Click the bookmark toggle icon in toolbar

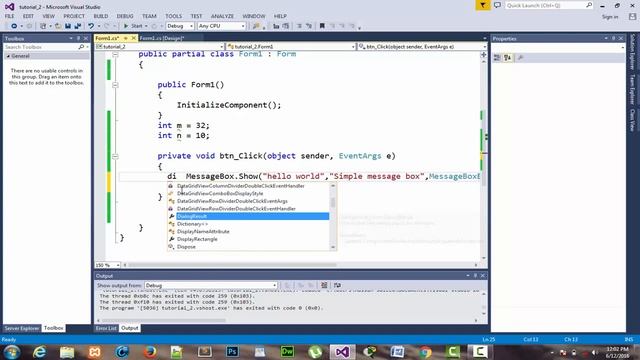point(322,26)
